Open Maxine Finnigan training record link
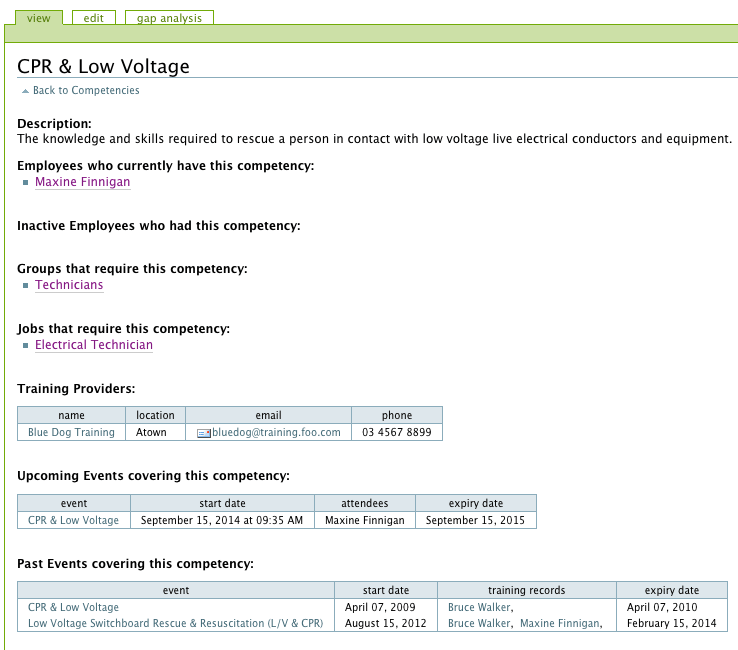Screen dimensions: 738x650 tap(560, 623)
